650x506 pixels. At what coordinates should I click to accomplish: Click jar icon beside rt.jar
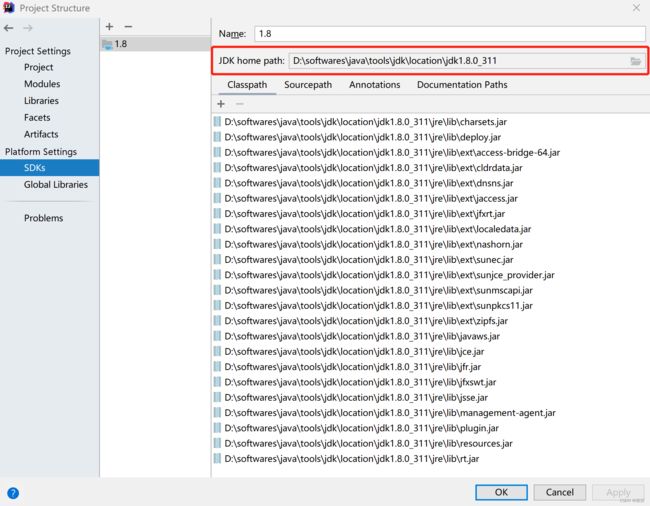(x=217, y=458)
